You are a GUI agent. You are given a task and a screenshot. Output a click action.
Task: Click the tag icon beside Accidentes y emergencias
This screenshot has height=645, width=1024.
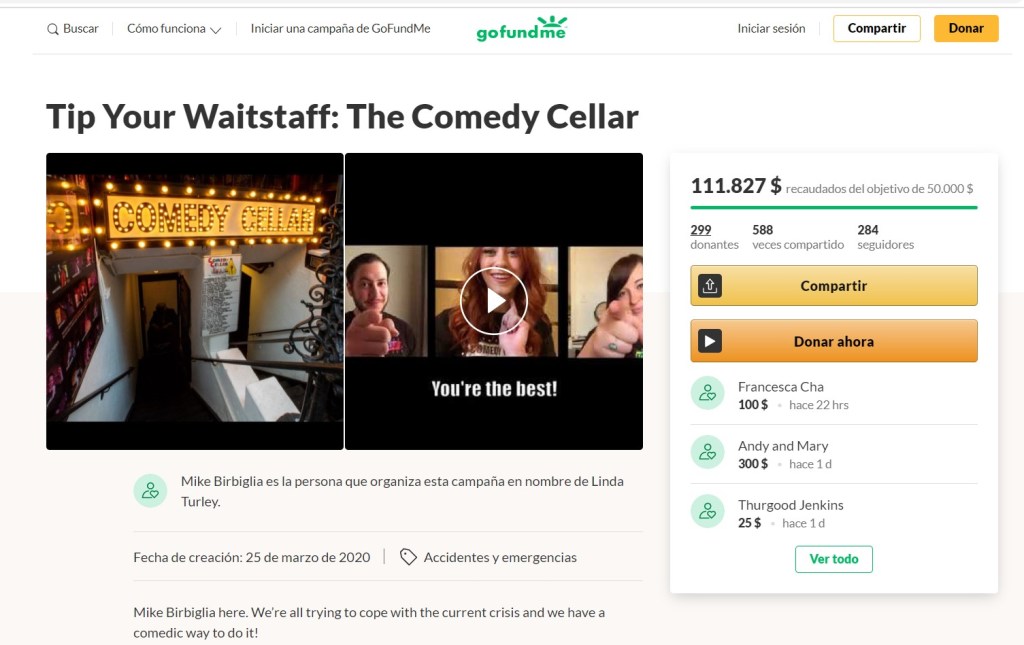click(x=408, y=557)
